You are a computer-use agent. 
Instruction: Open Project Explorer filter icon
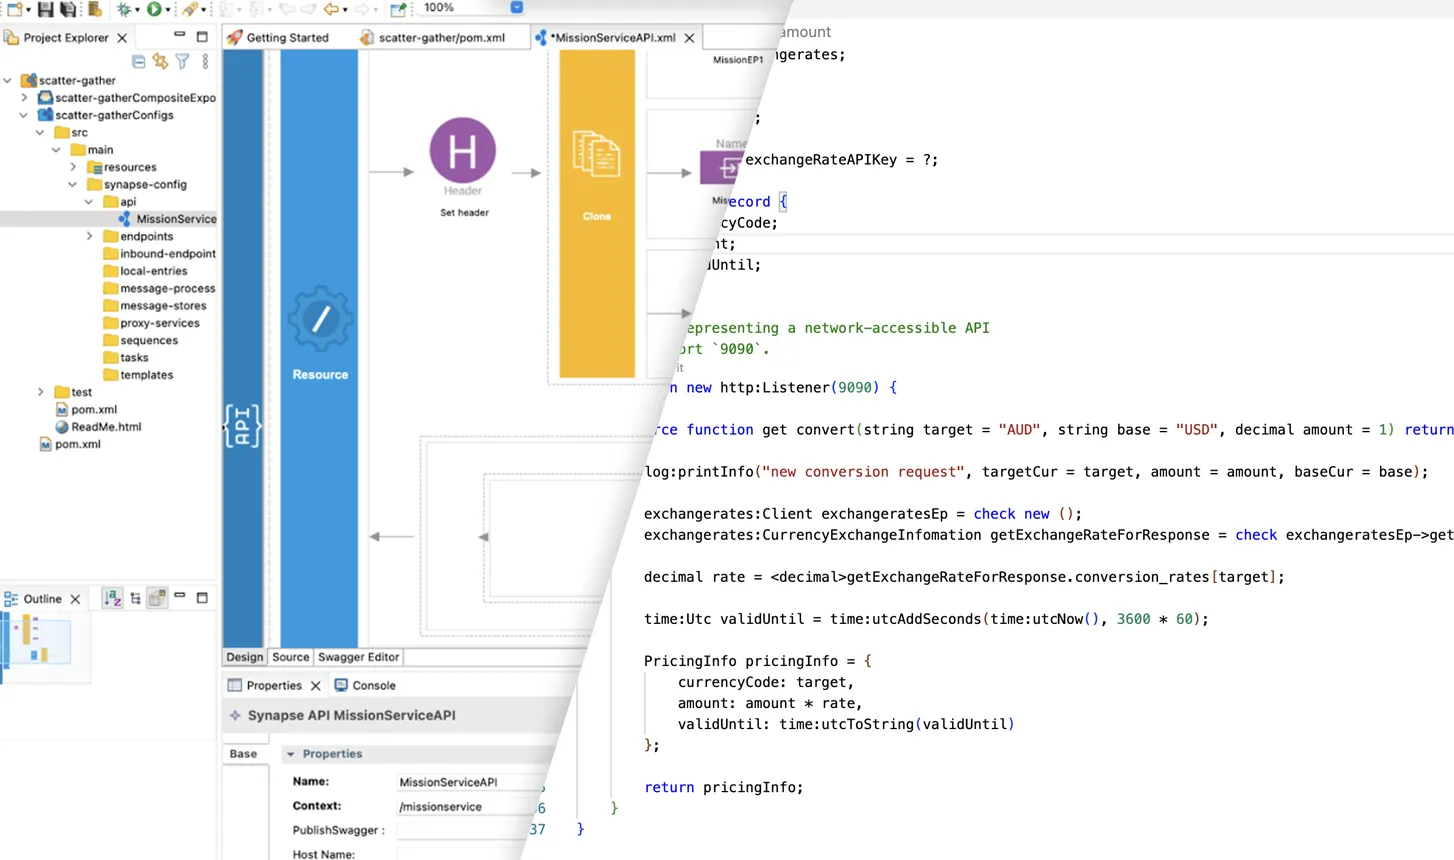pyautogui.click(x=182, y=62)
